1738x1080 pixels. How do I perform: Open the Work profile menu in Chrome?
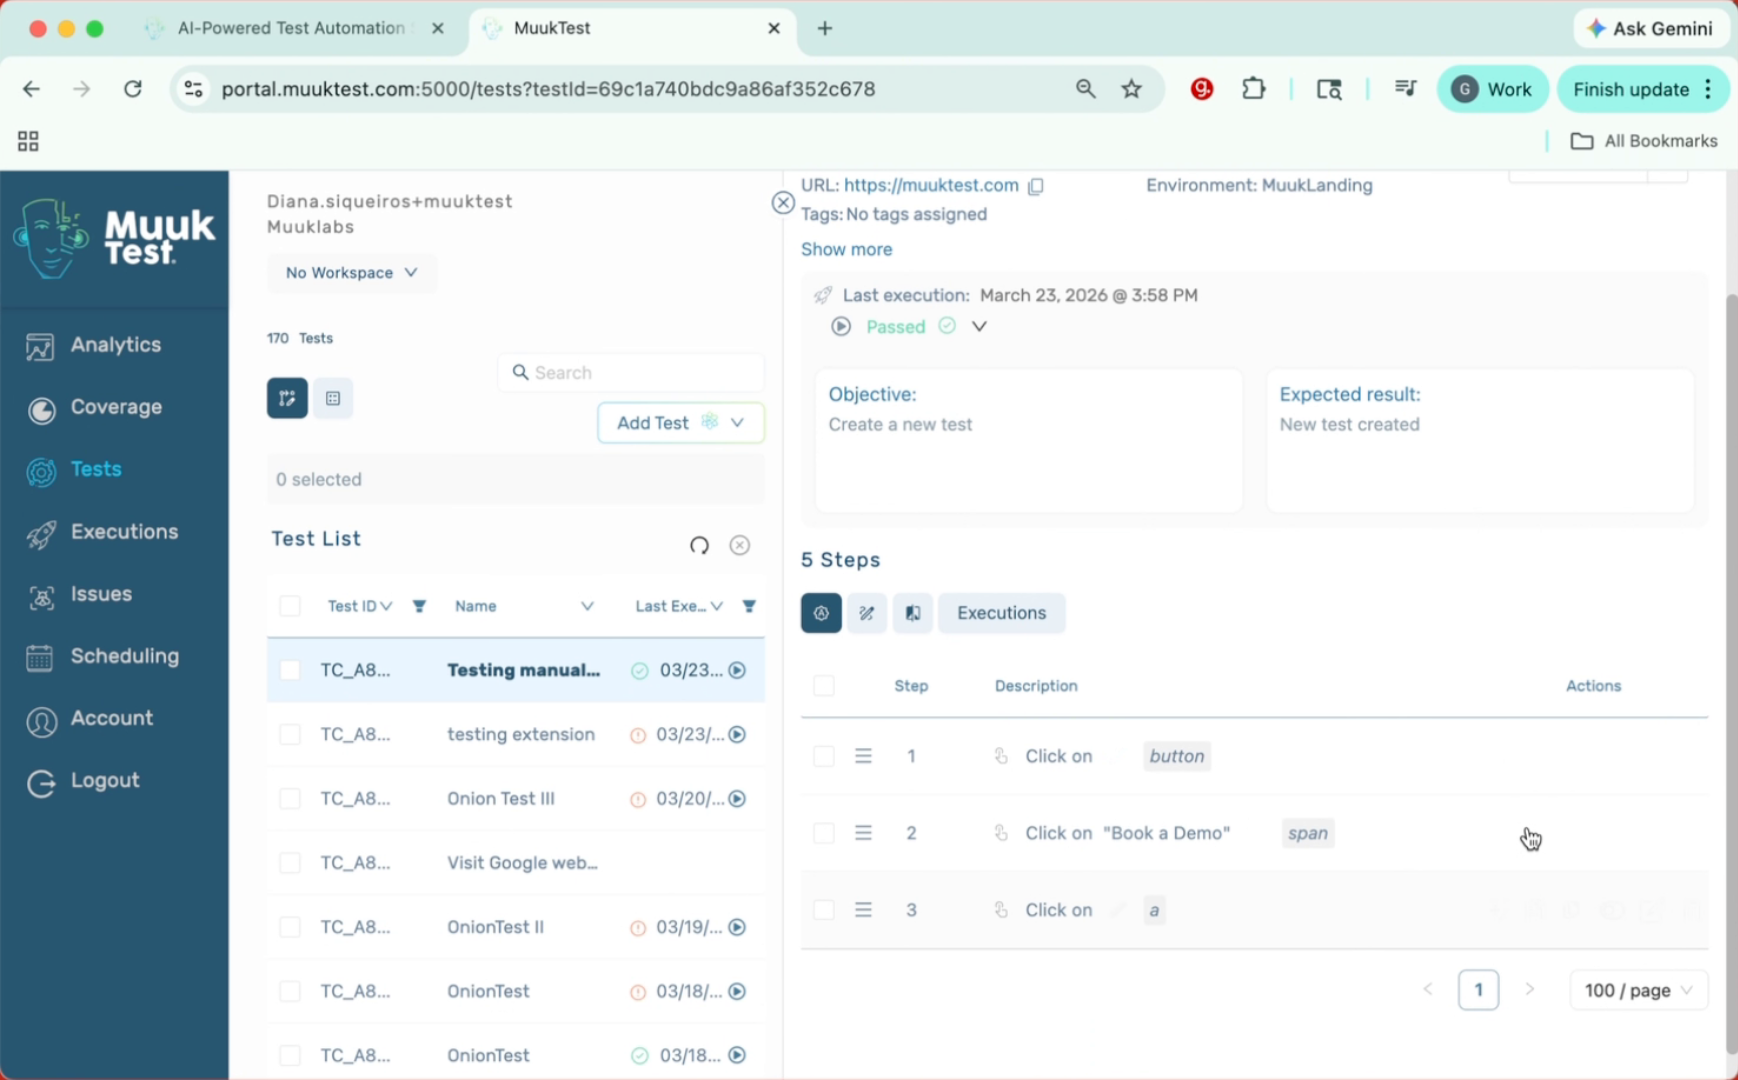pos(1492,89)
